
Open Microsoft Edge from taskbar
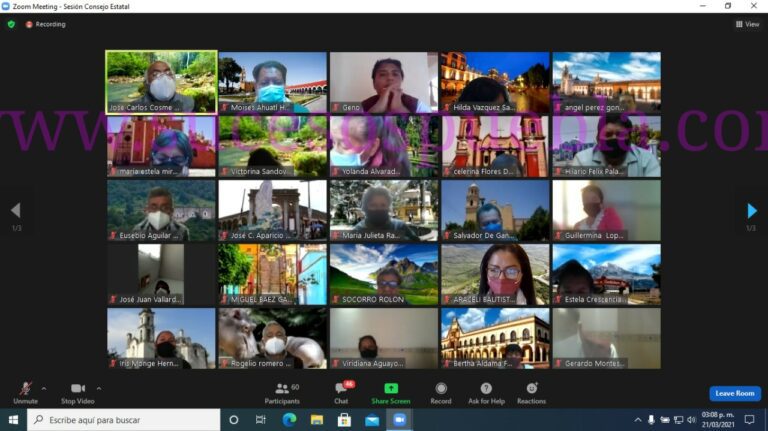click(290, 420)
